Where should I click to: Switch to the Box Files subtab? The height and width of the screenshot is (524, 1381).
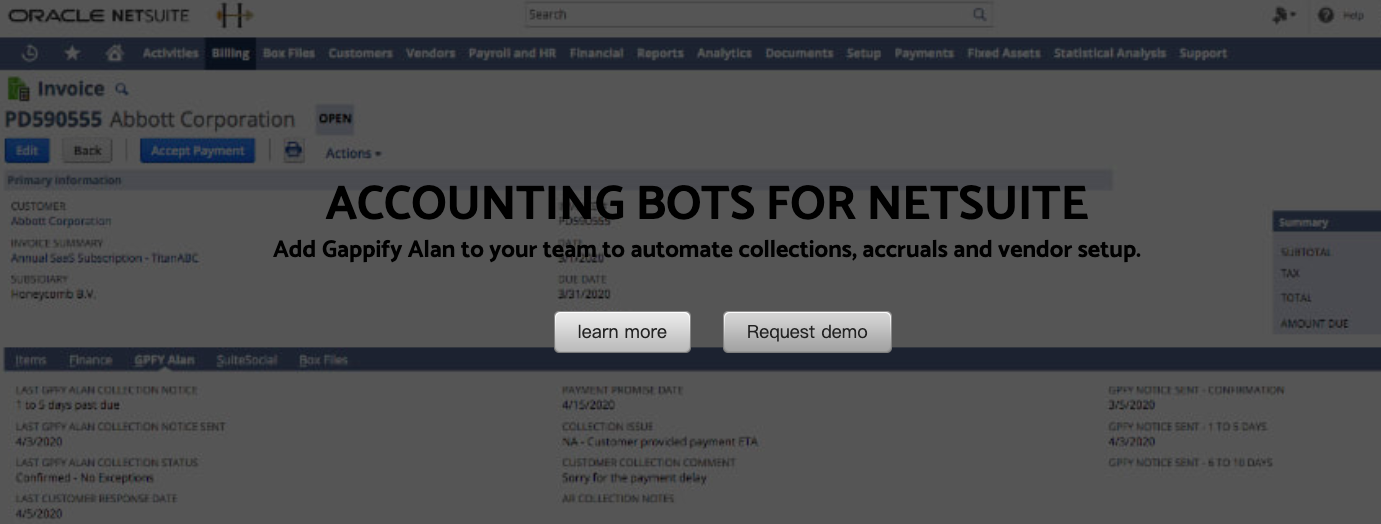point(323,360)
